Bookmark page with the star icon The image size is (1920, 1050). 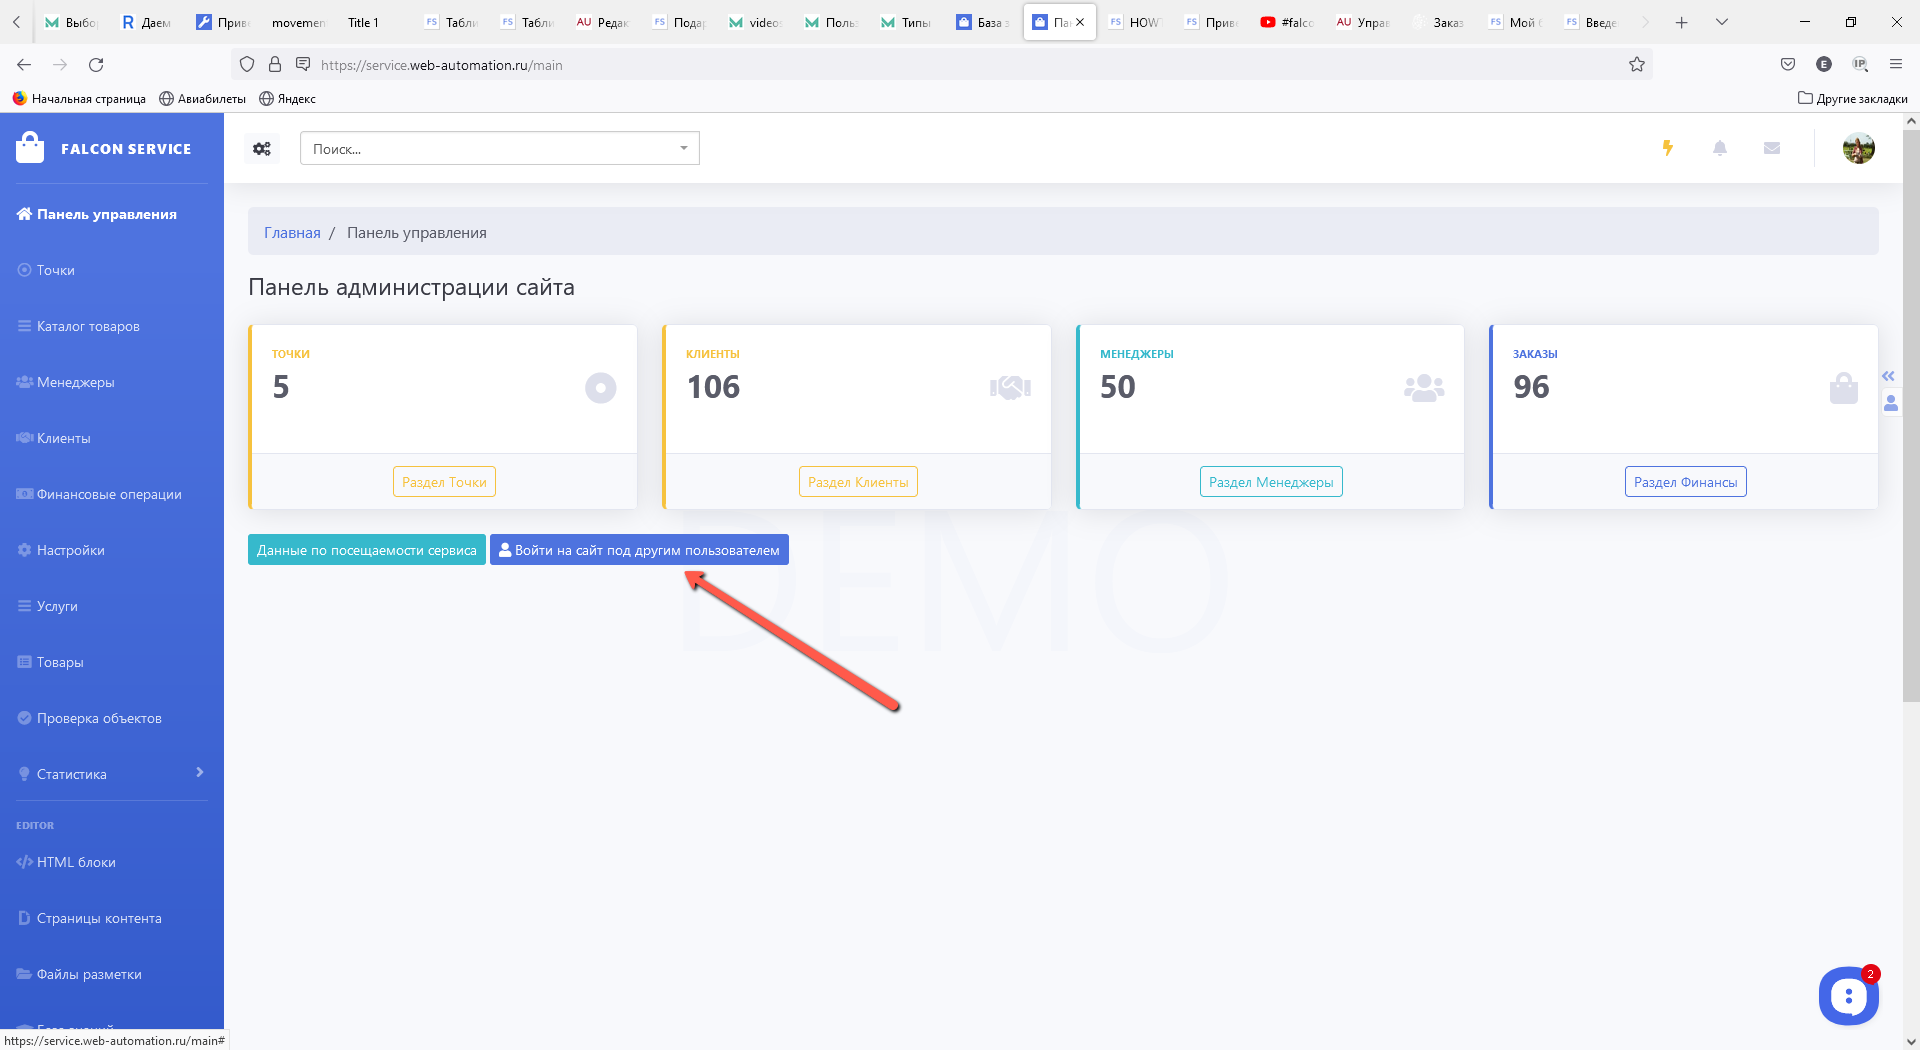[x=1636, y=65]
